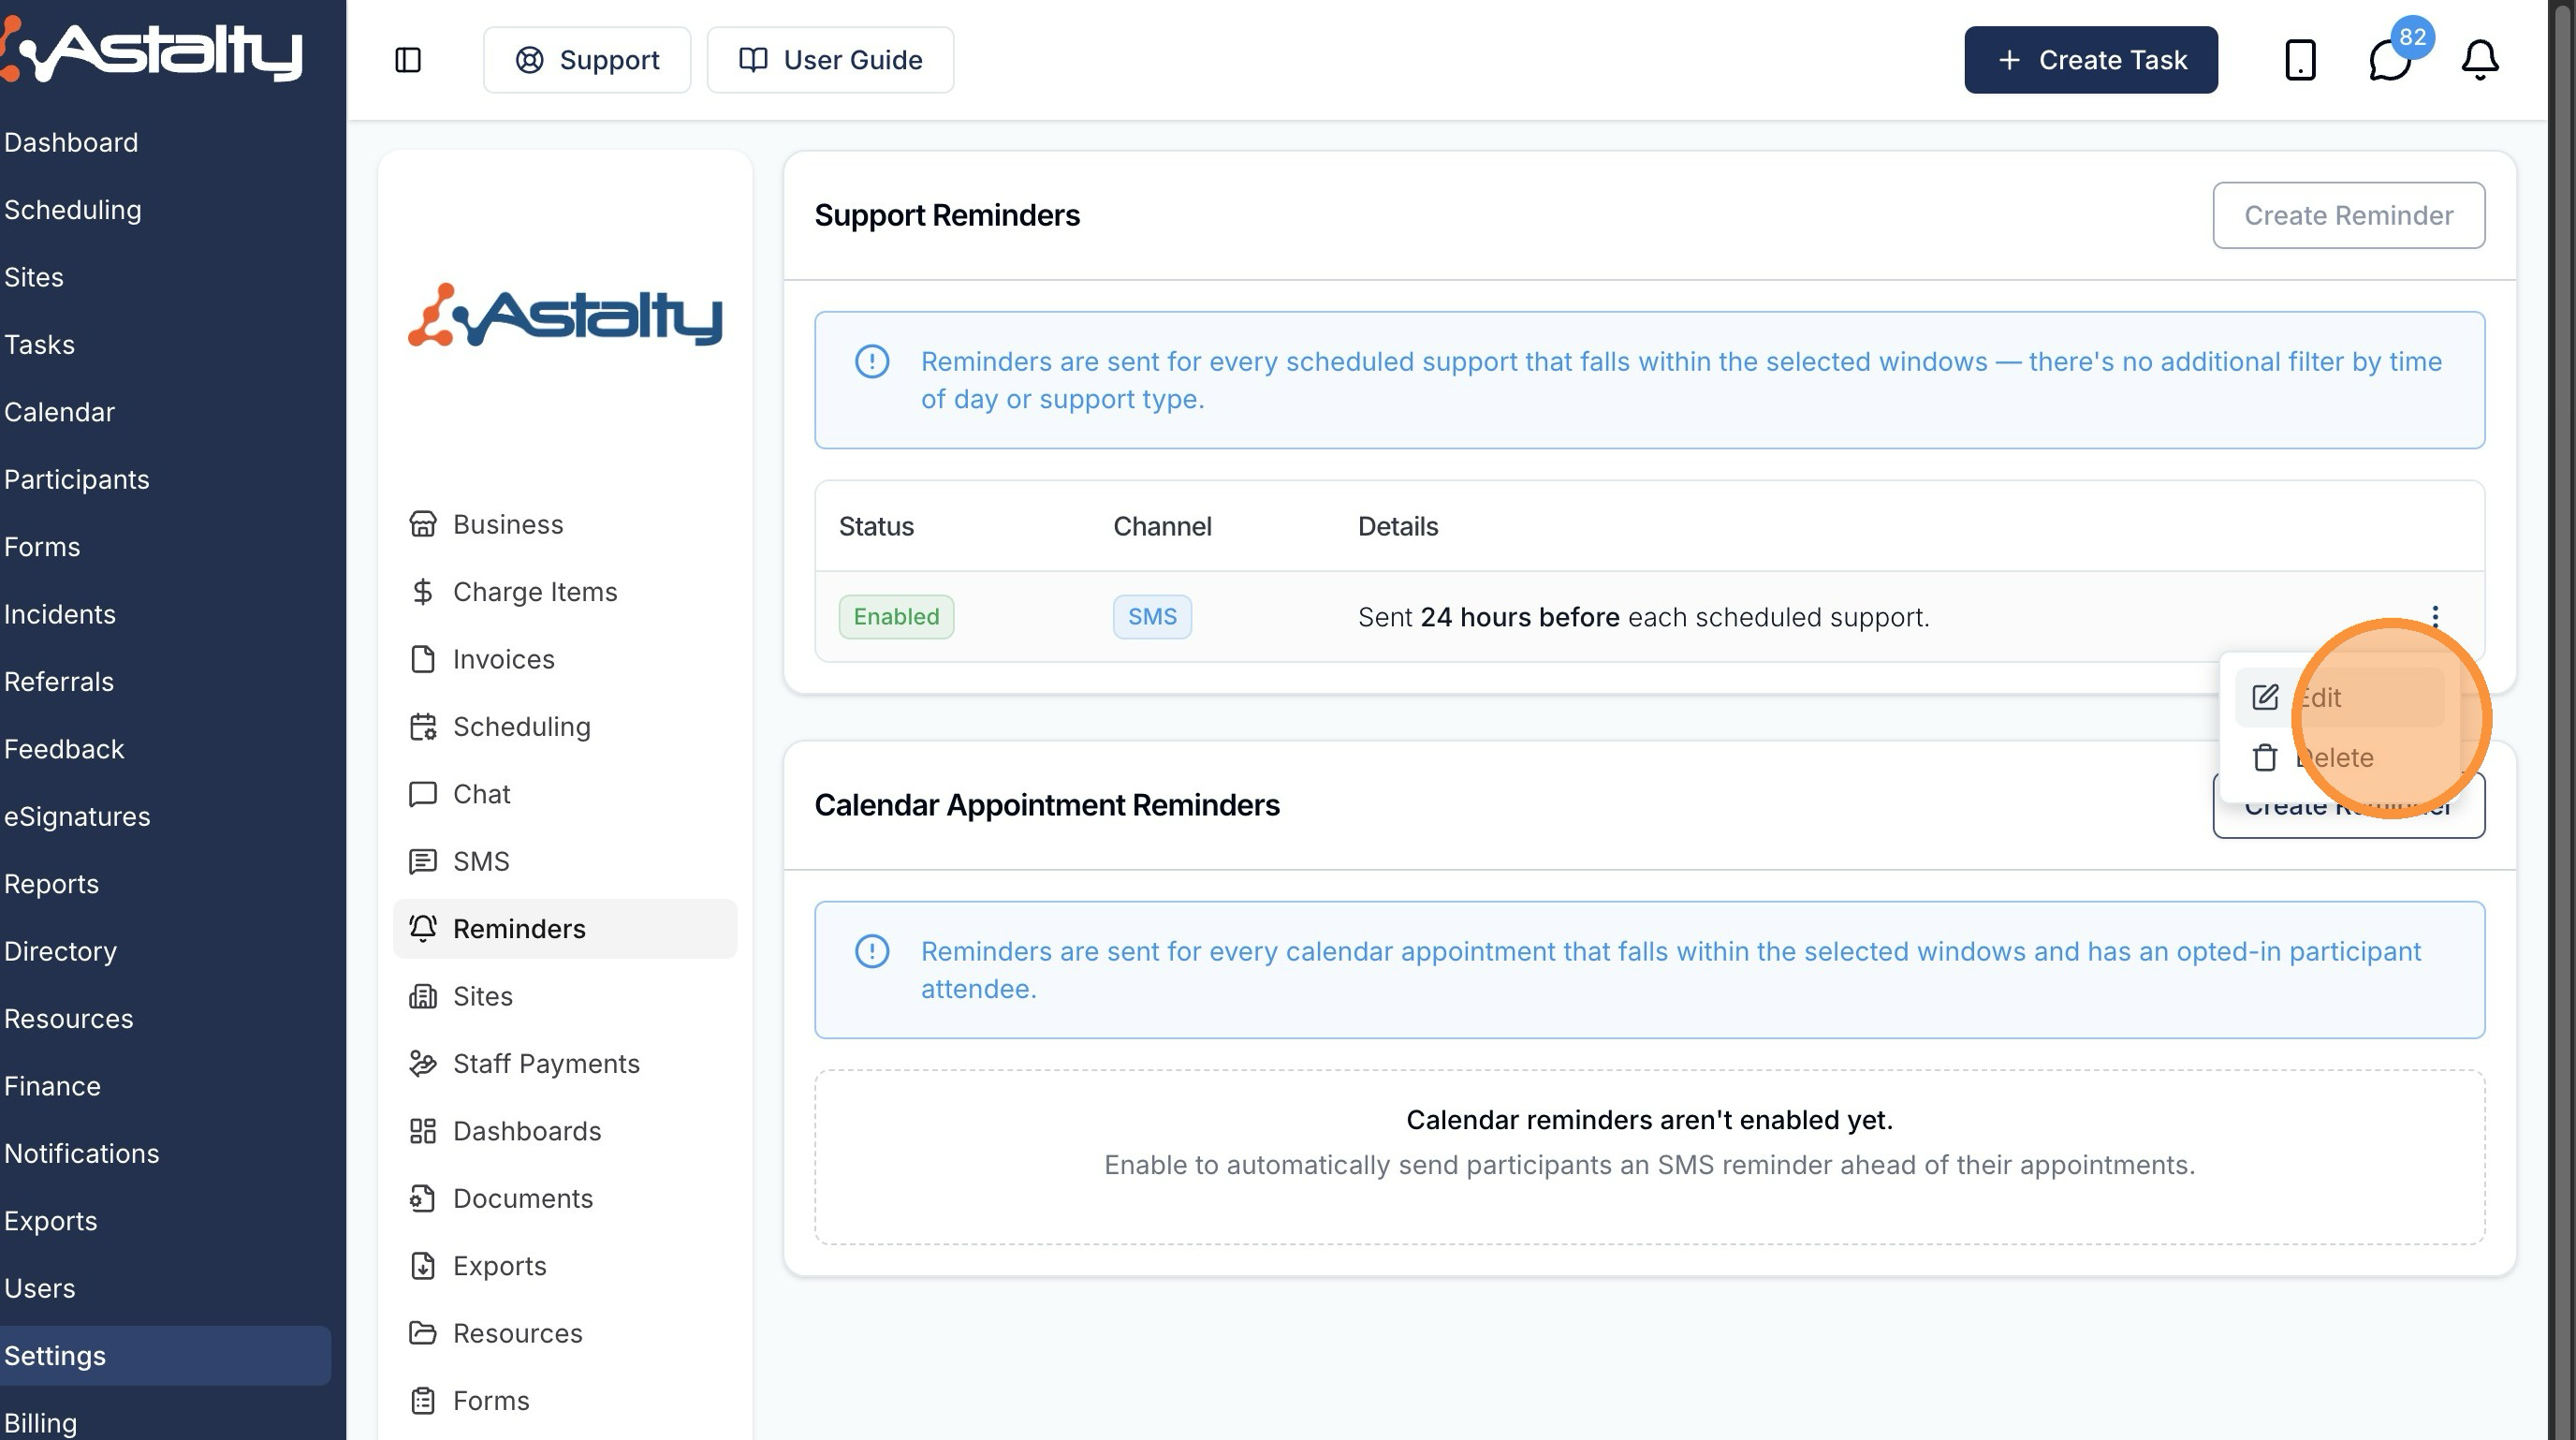Open Business settings section
The height and width of the screenshot is (1440, 2576).
click(565, 524)
